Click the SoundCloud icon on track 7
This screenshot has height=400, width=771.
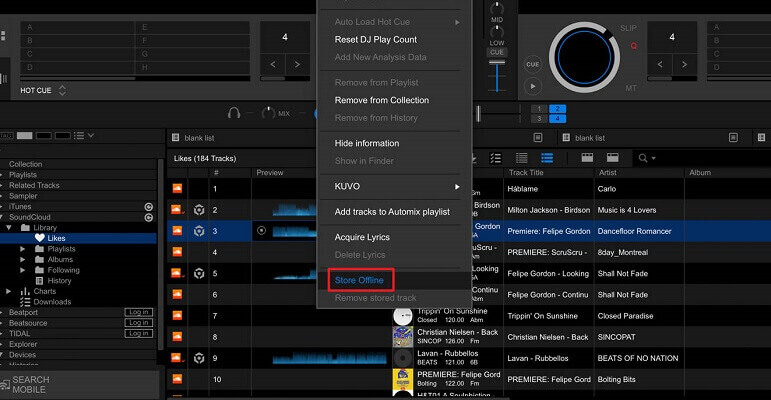pyautogui.click(x=177, y=315)
